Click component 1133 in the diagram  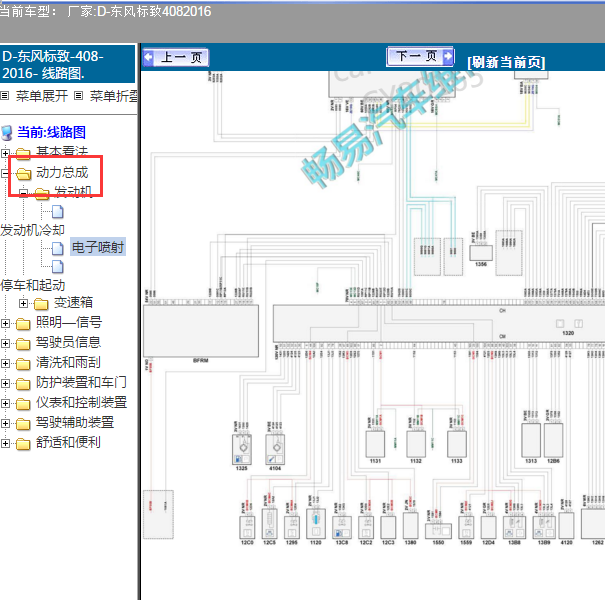click(457, 444)
